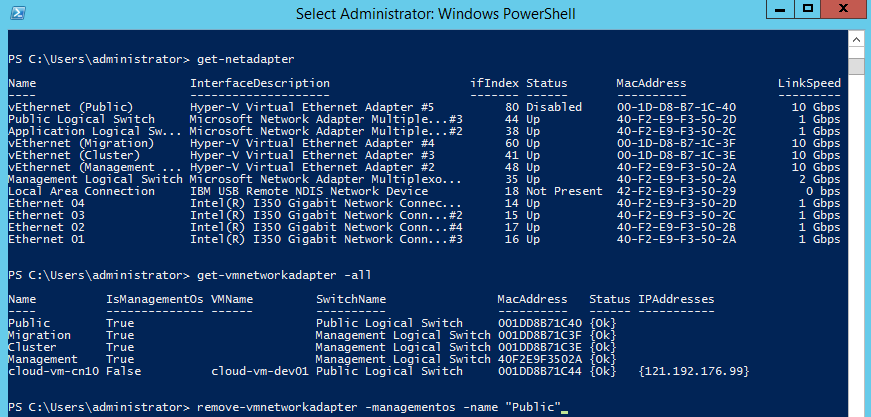Click the quoted "Public" argument at prompt
Screen dimensions: 871x417
(533, 408)
